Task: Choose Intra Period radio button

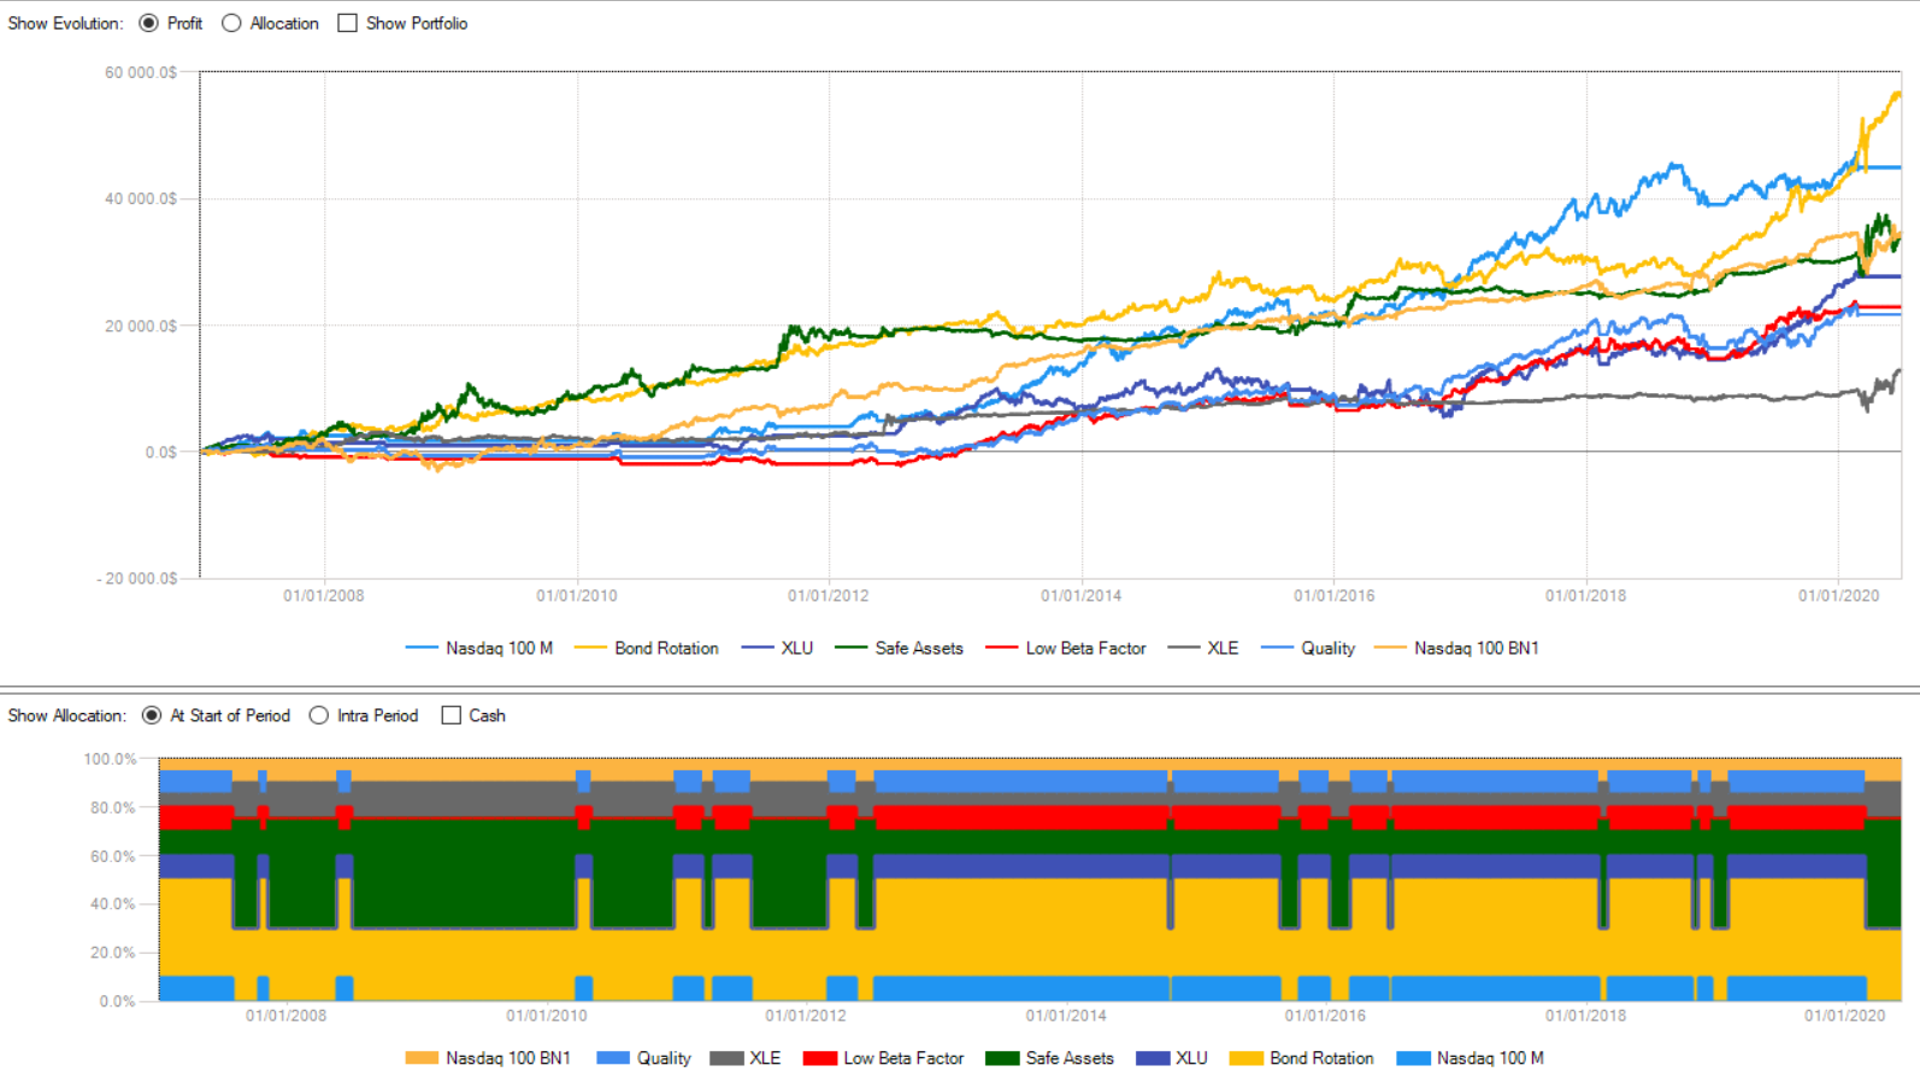Action: pyautogui.click(x=319, y=715)
